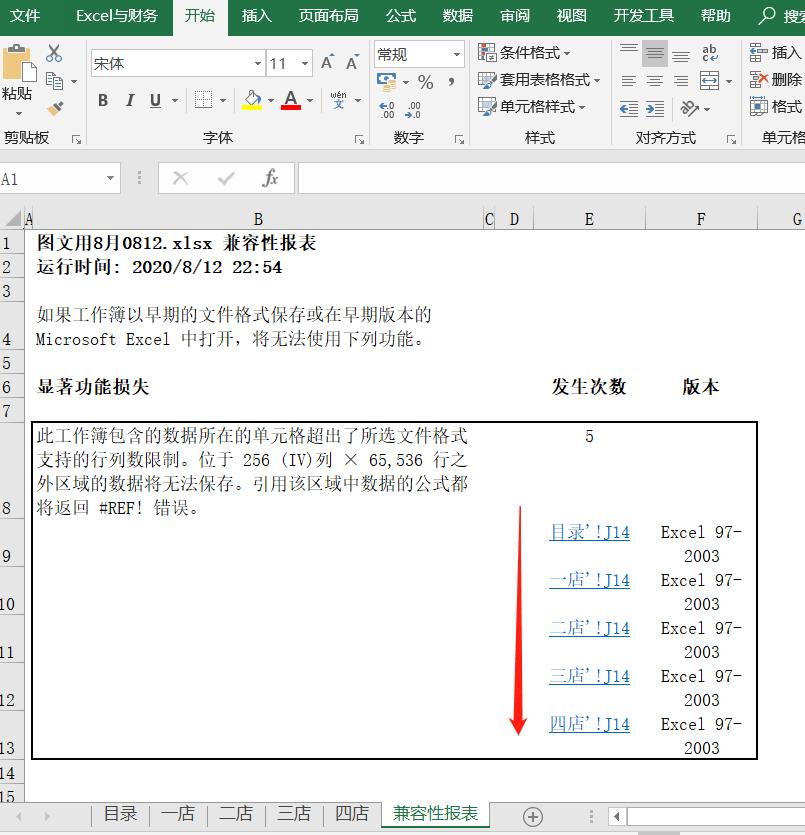Toggle underline formatting
The image size is (805, 835).
pos(154,100)
